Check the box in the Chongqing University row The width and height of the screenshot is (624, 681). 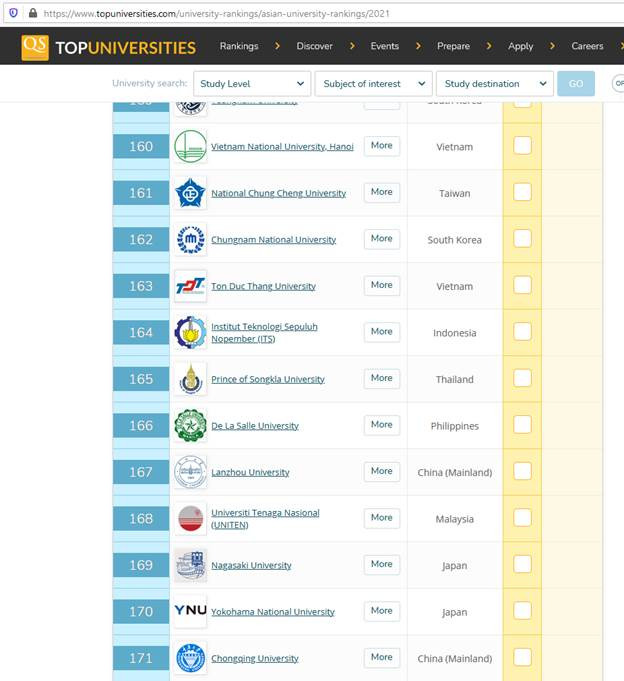(522, 657)
